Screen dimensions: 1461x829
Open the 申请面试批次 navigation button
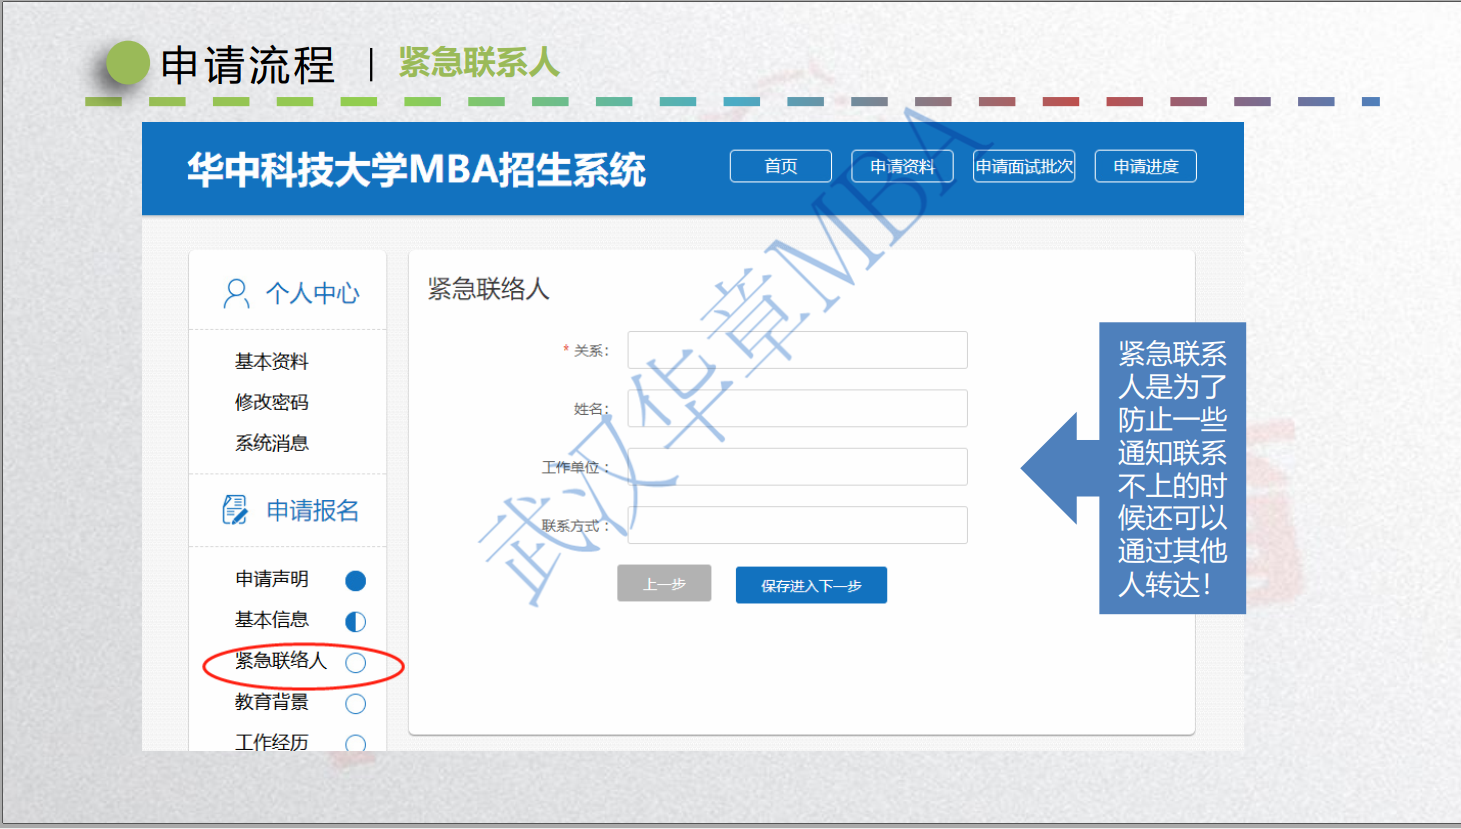[1024, 166]
